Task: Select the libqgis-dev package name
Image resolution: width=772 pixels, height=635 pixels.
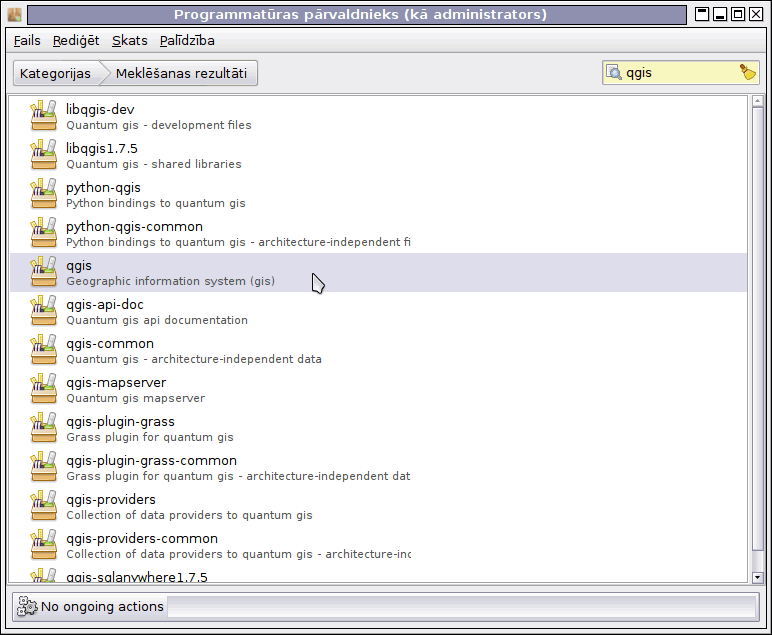Action: 100,109
